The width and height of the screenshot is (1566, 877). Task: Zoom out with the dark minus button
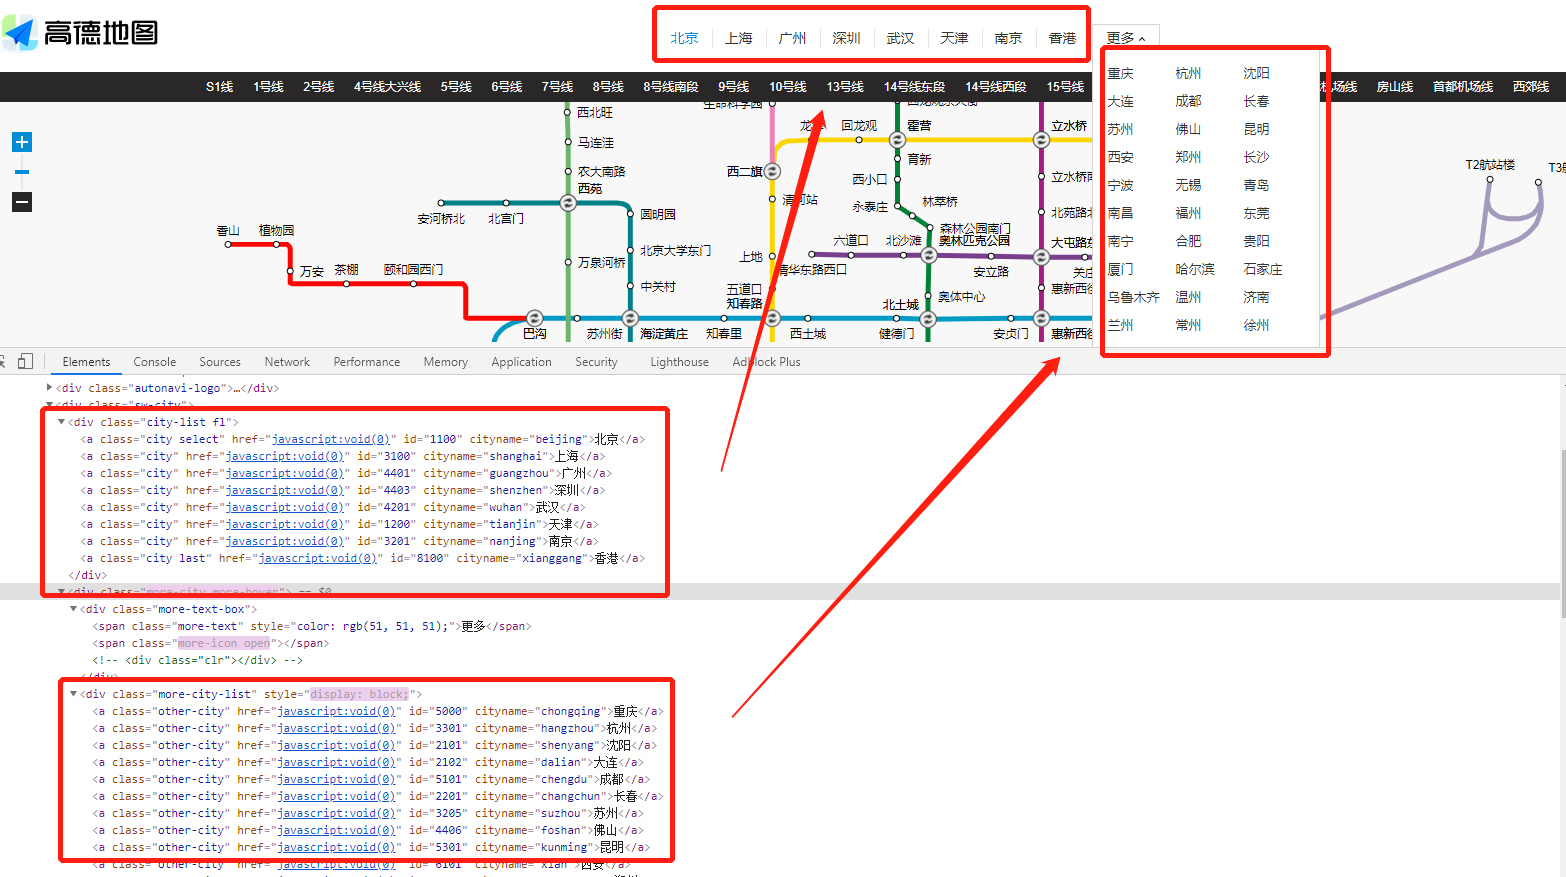click(22, 202)
